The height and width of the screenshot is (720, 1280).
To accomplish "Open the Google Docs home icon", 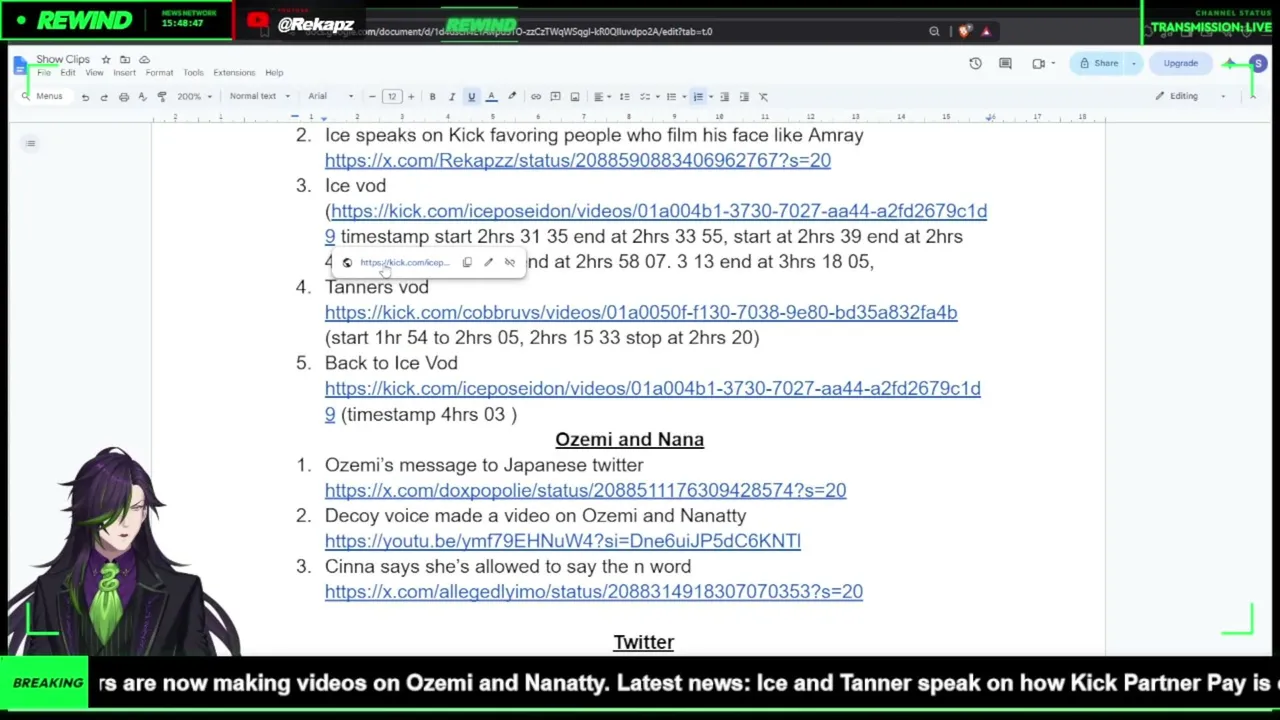I will 21,65.
